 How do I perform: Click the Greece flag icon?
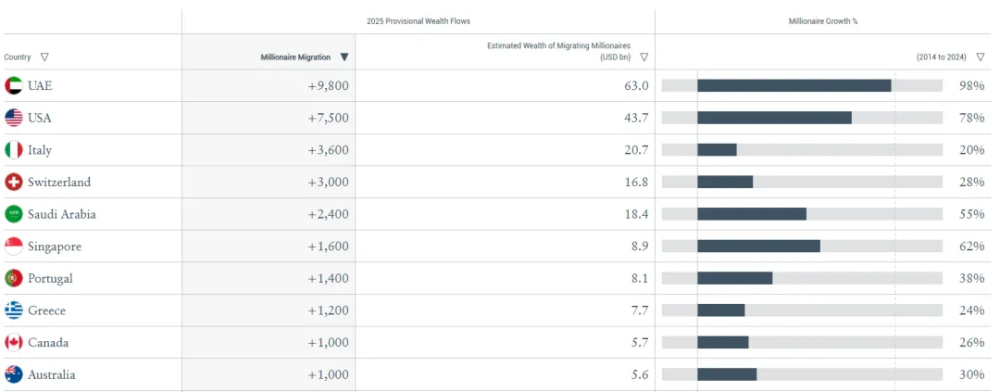(x=13, y=310)
